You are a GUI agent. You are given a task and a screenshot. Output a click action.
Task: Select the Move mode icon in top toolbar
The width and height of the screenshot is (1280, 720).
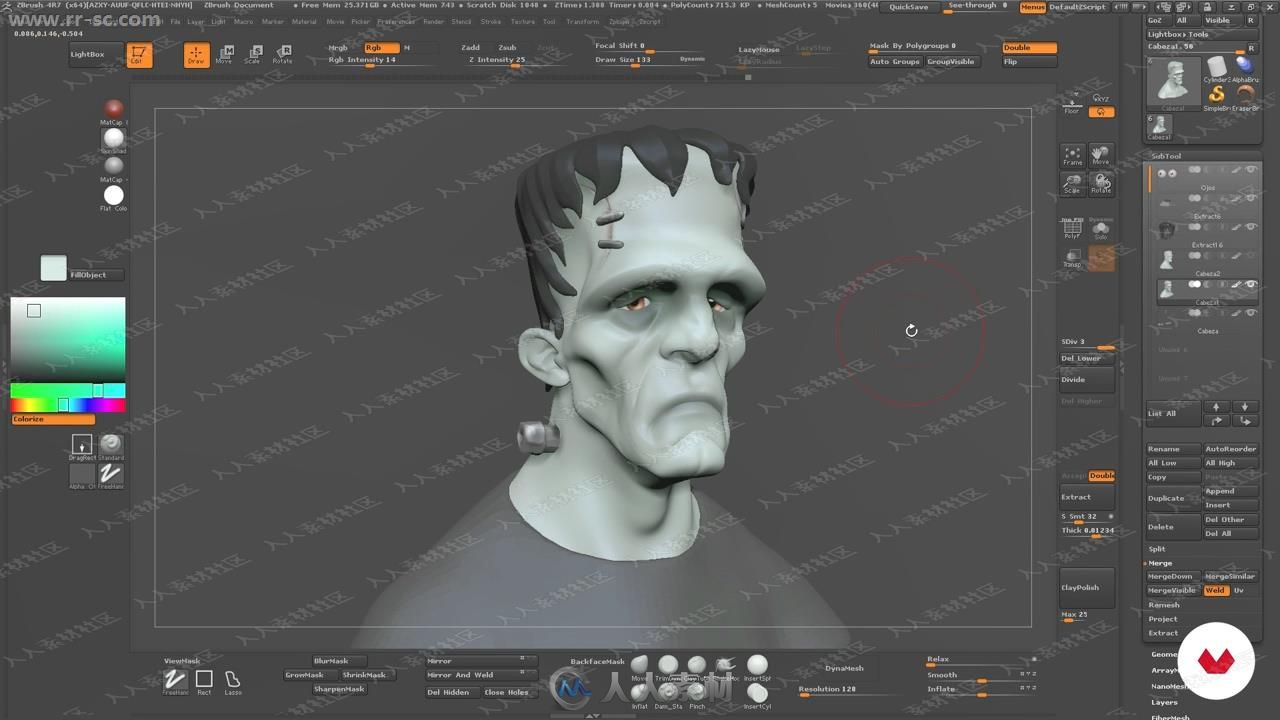coord(226,54)
